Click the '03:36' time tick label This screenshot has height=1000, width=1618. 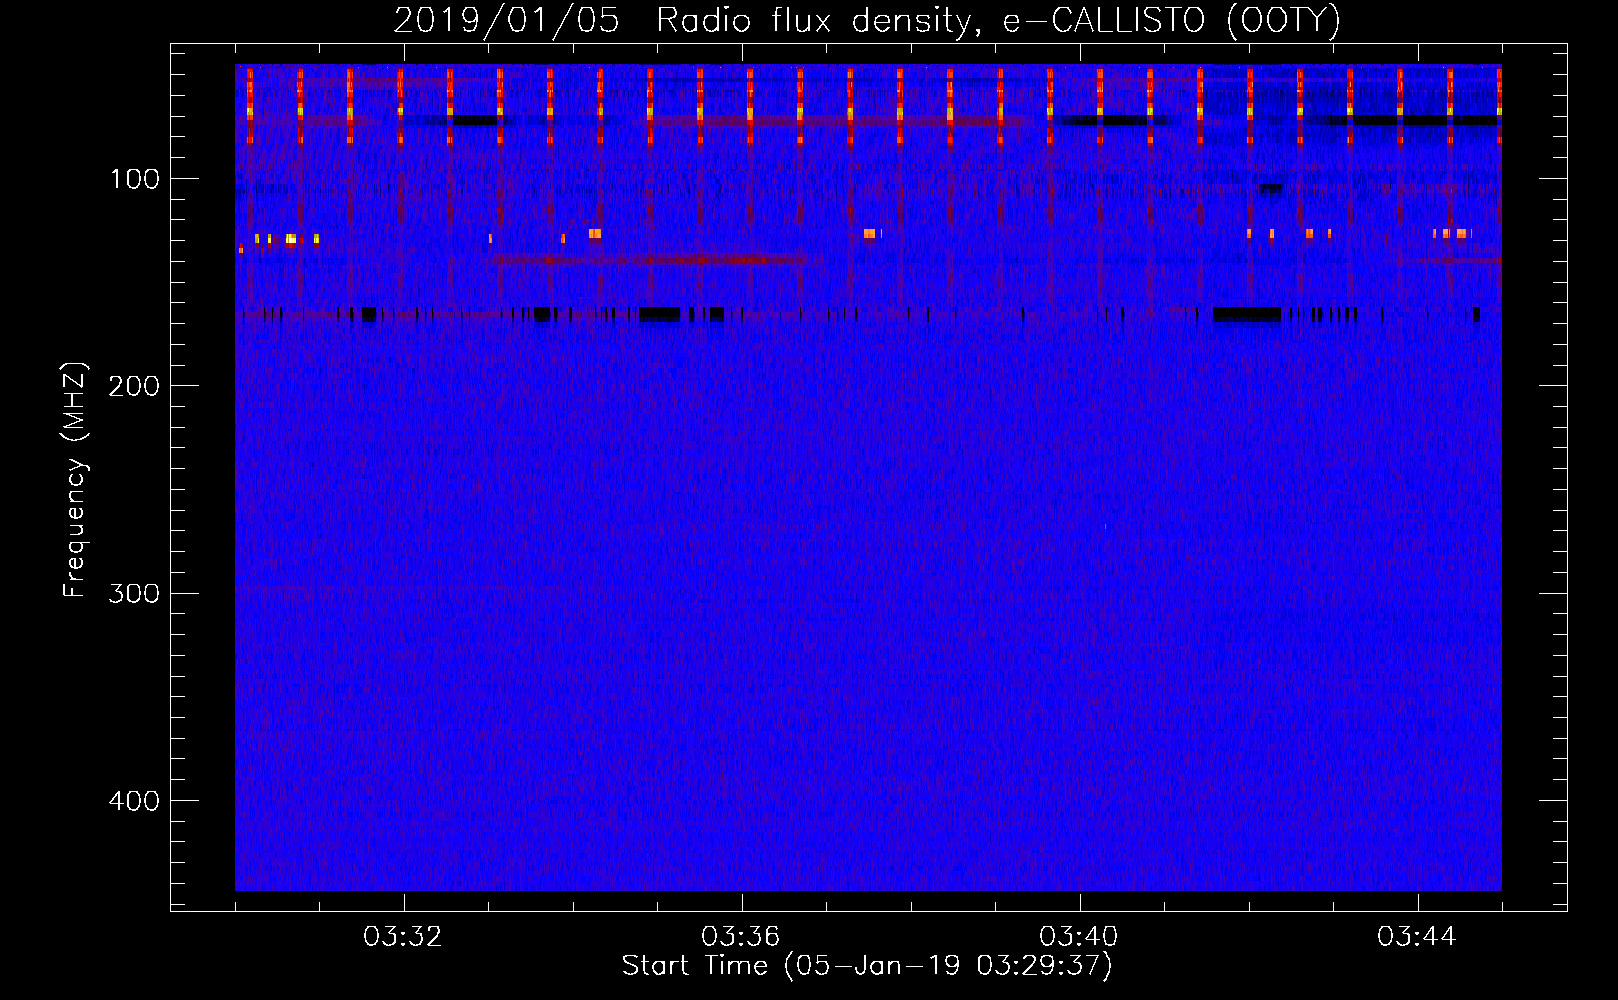[x=741, y=937]
